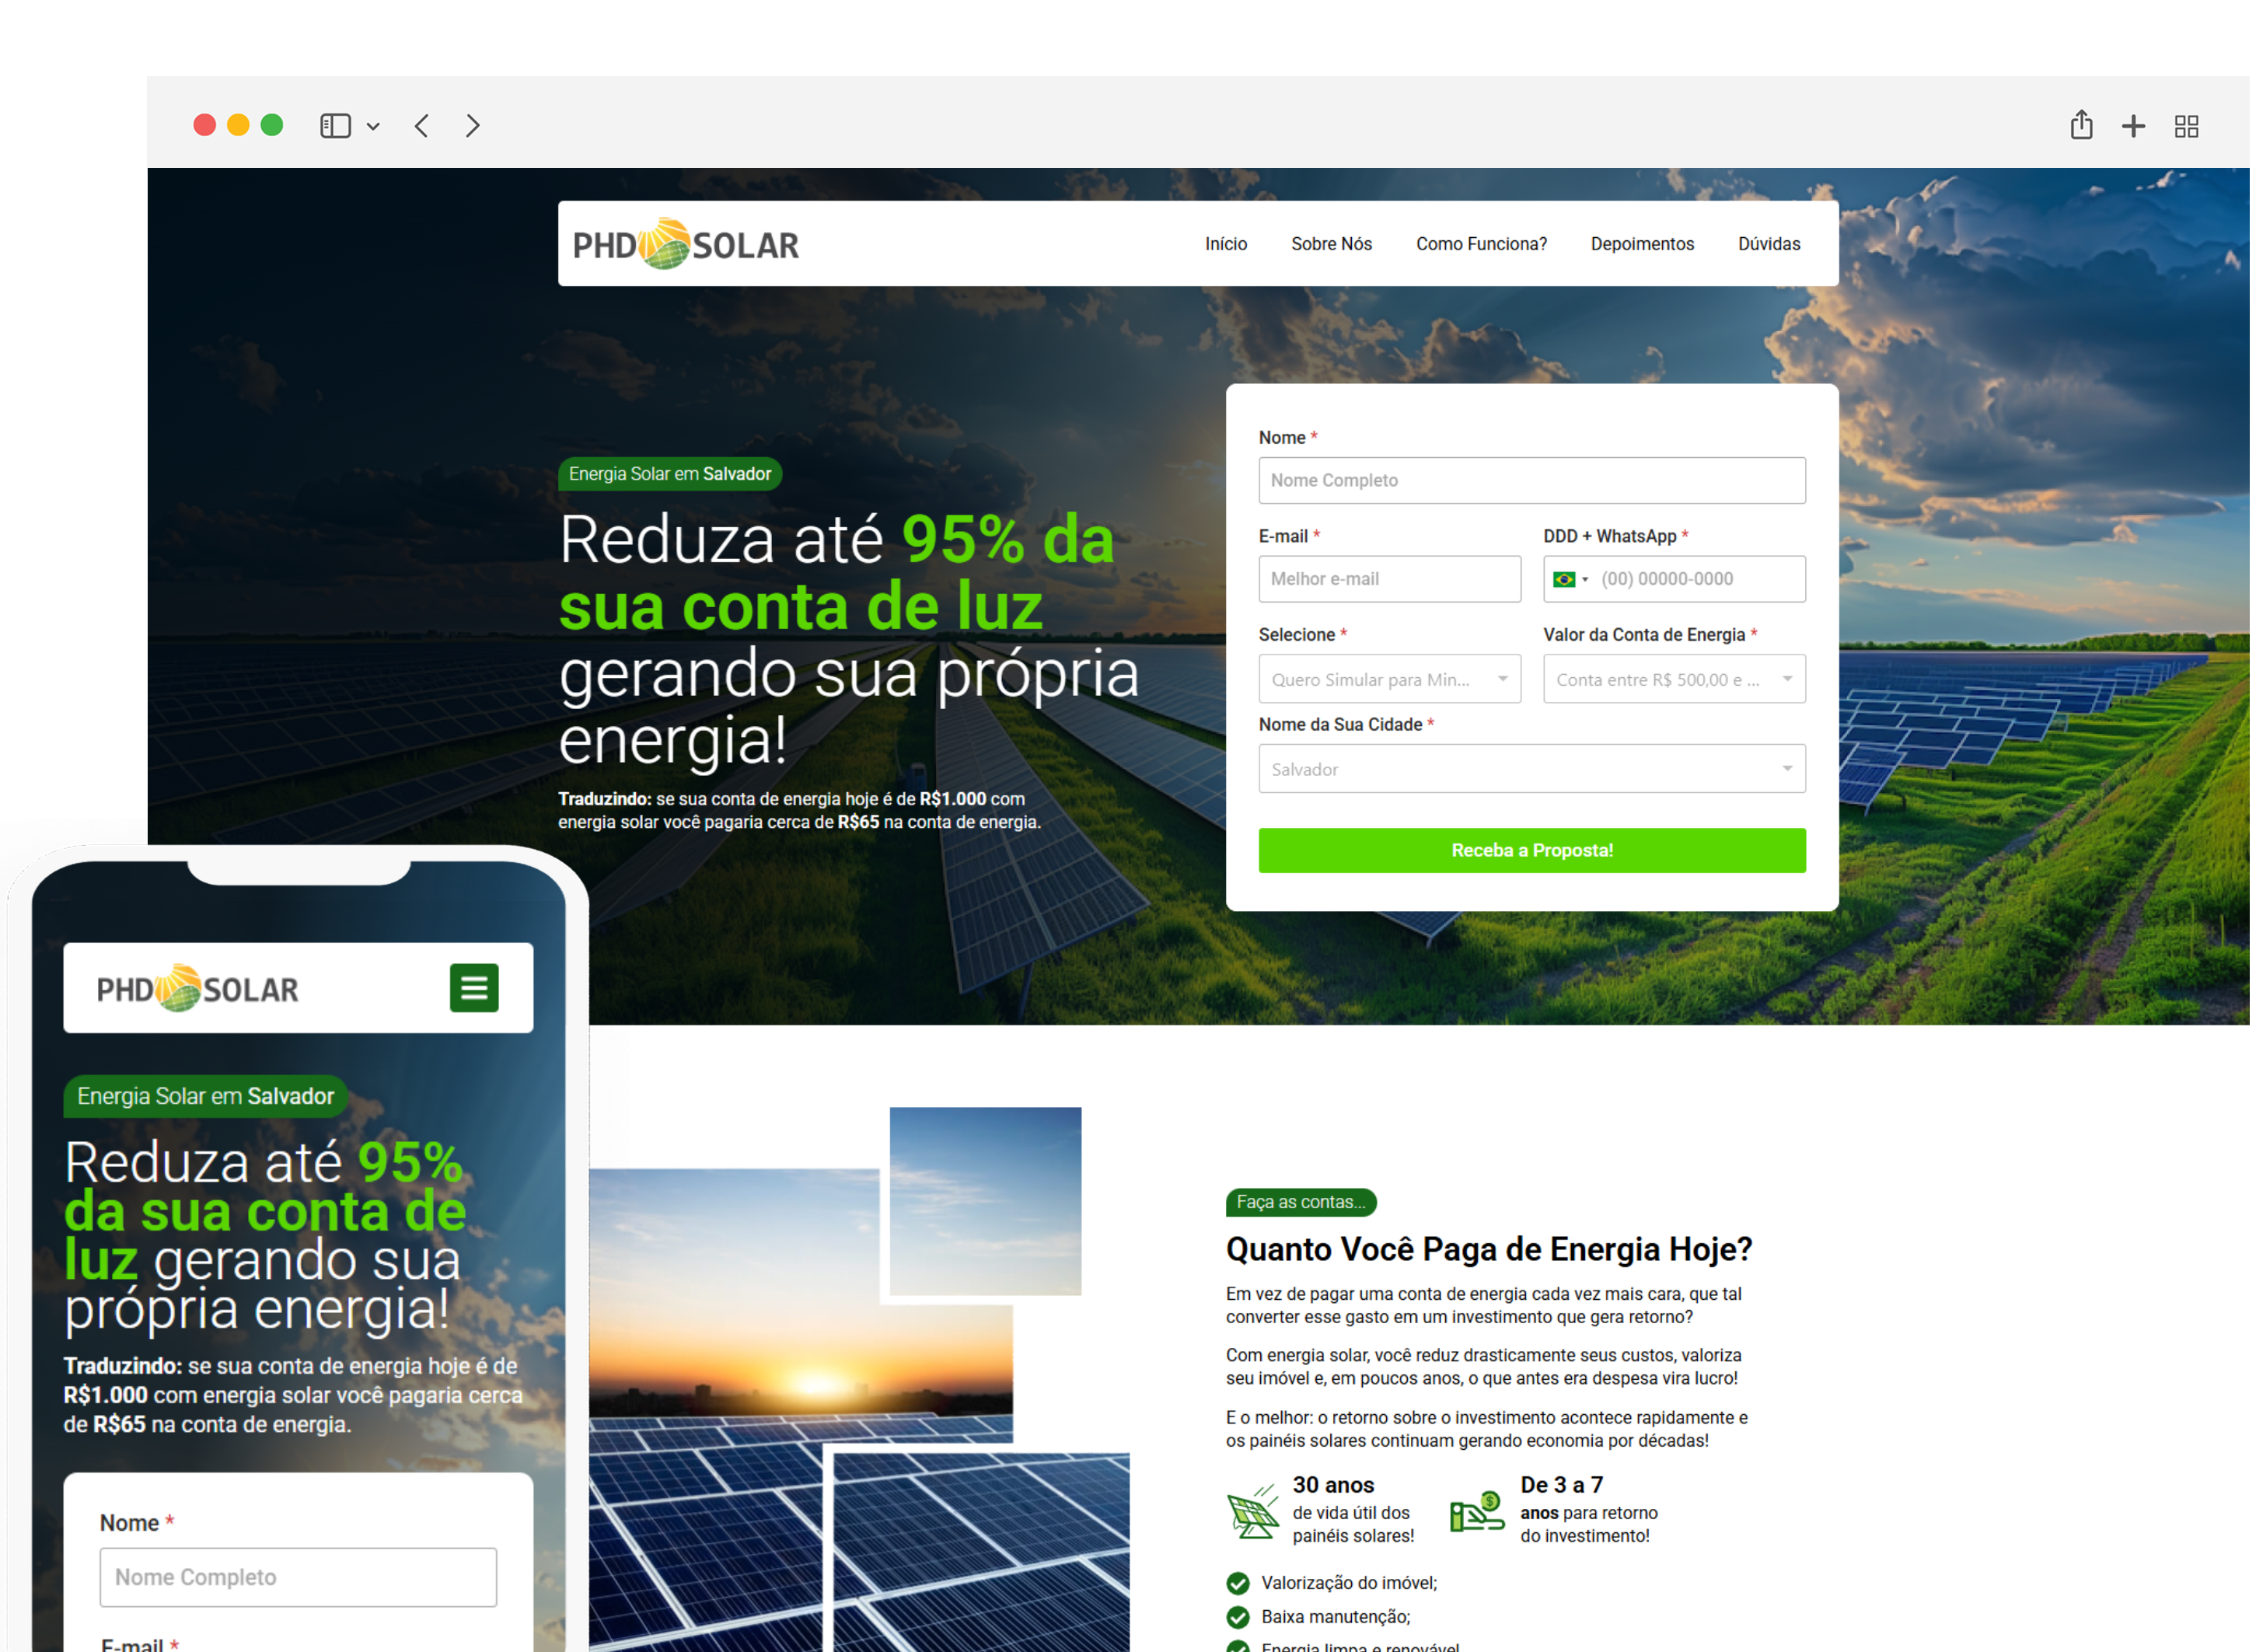Open the sidebar options chevron in toolbar
2256x1652 pixels.
tap(373, 127)
